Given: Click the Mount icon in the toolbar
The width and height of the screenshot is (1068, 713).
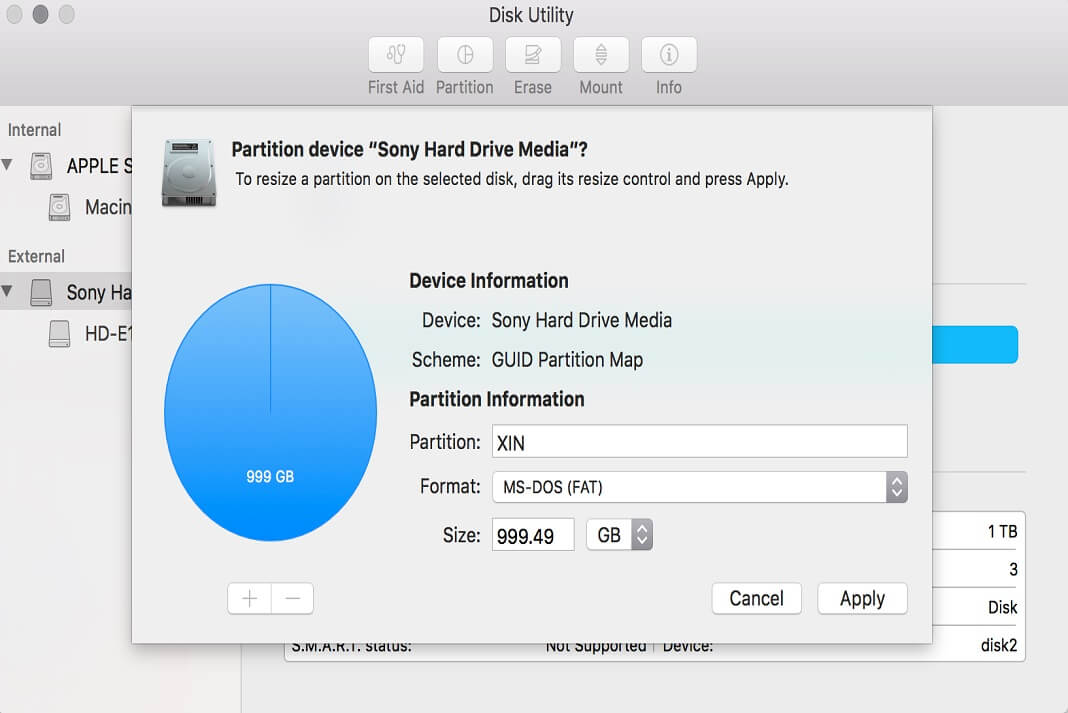Looking at the screenshot, I should (600, 60).
